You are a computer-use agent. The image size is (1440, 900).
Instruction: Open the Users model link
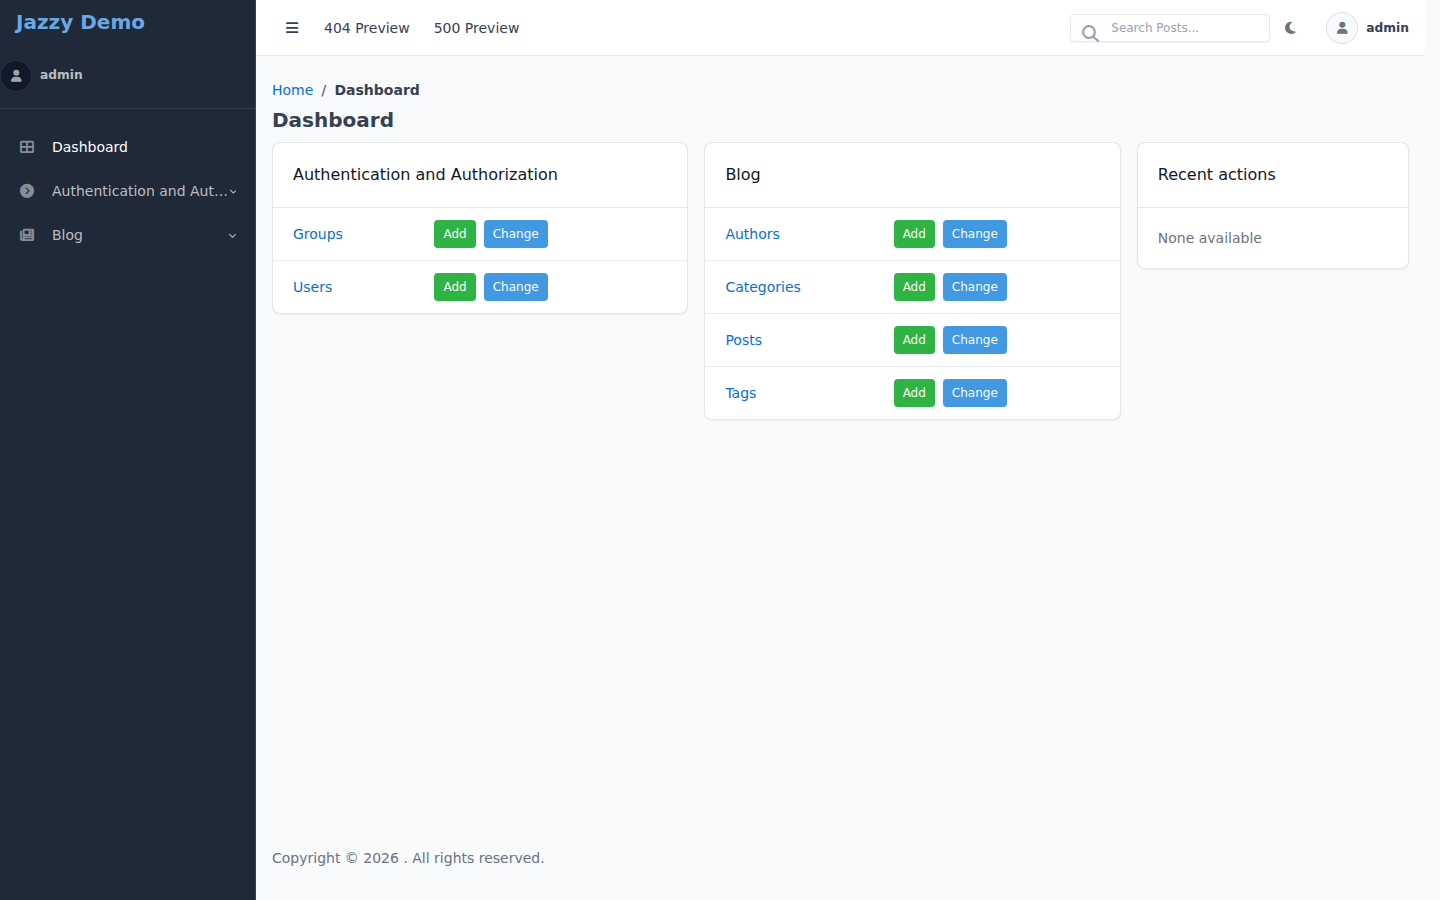click(x=313, y=287)
